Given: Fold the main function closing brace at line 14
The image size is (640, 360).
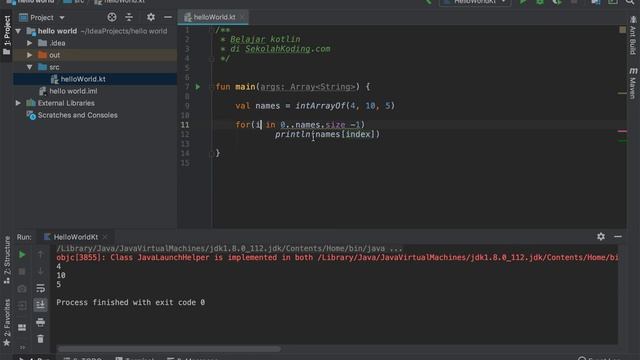Looking at the screenshot, I should tap(211, 153).
